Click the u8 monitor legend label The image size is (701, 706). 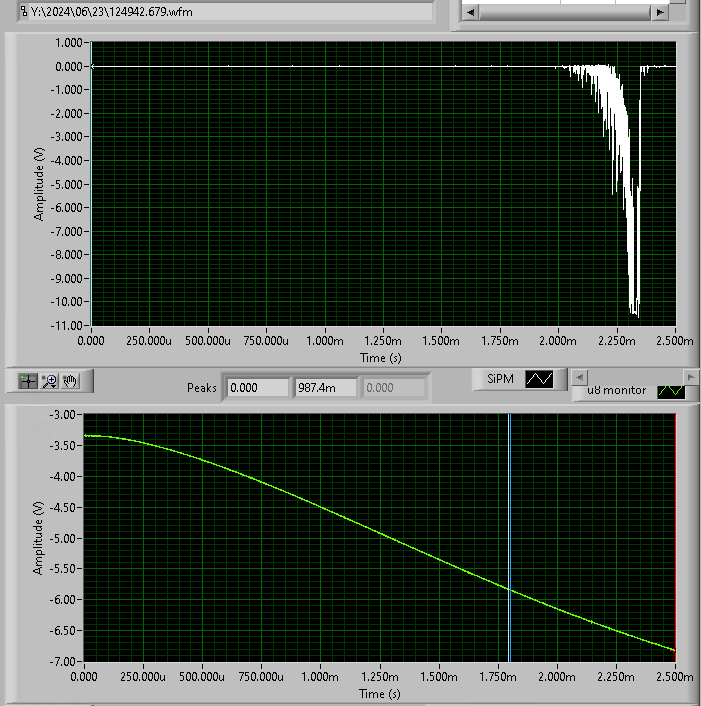click(616, 390)
